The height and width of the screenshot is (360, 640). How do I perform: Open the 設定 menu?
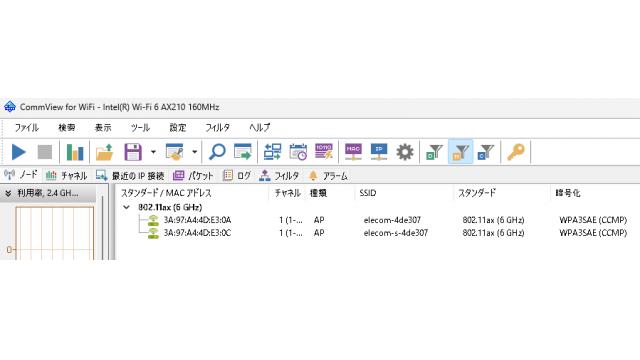click(x=178, y=128)
